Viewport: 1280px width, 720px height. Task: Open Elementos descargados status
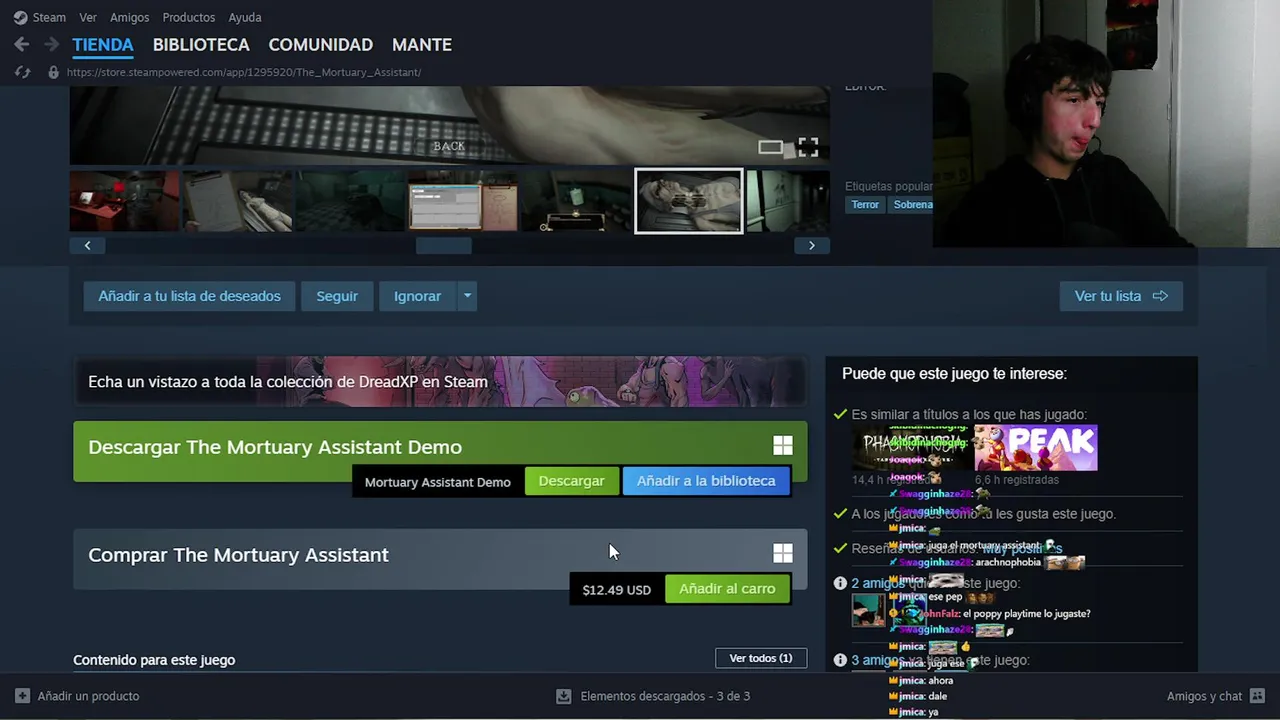point(665,696)
